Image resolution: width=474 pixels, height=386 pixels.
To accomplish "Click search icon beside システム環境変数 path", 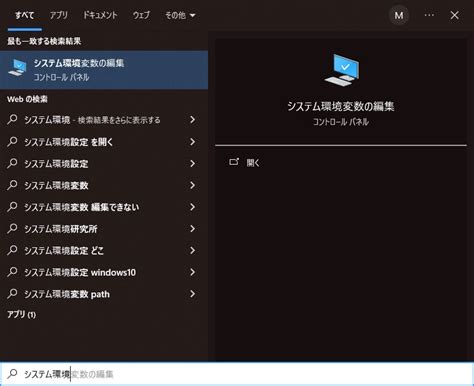I will tap(12, 294).
